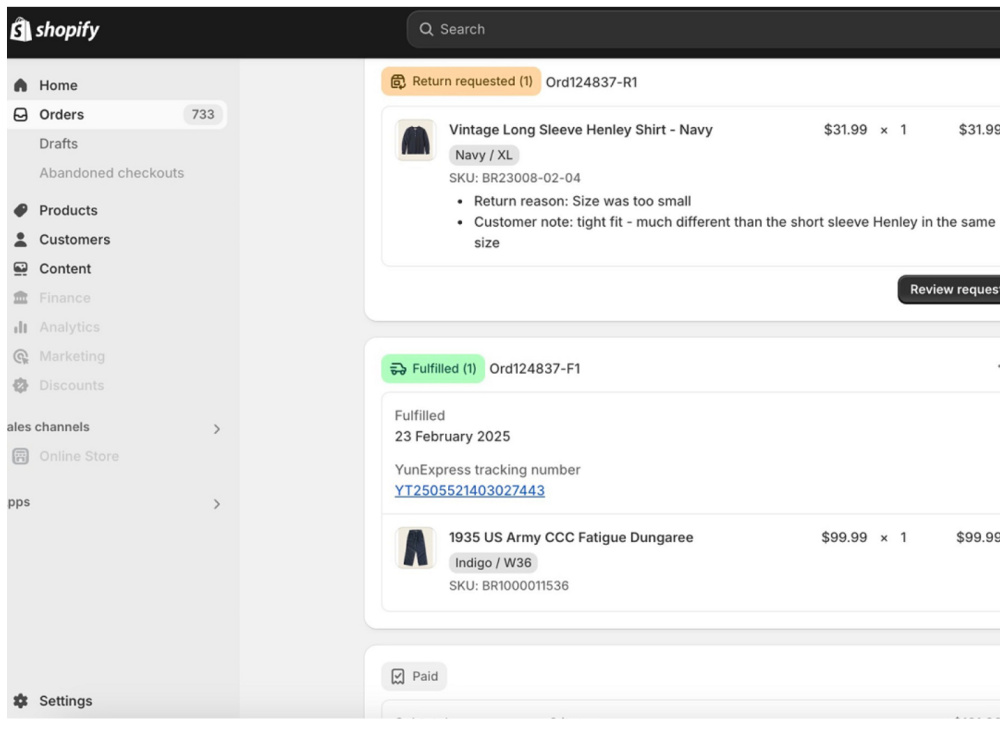Click the navy Henley shirt thumbnail
Screen dimensions: 1000x750
click(415, 140)
